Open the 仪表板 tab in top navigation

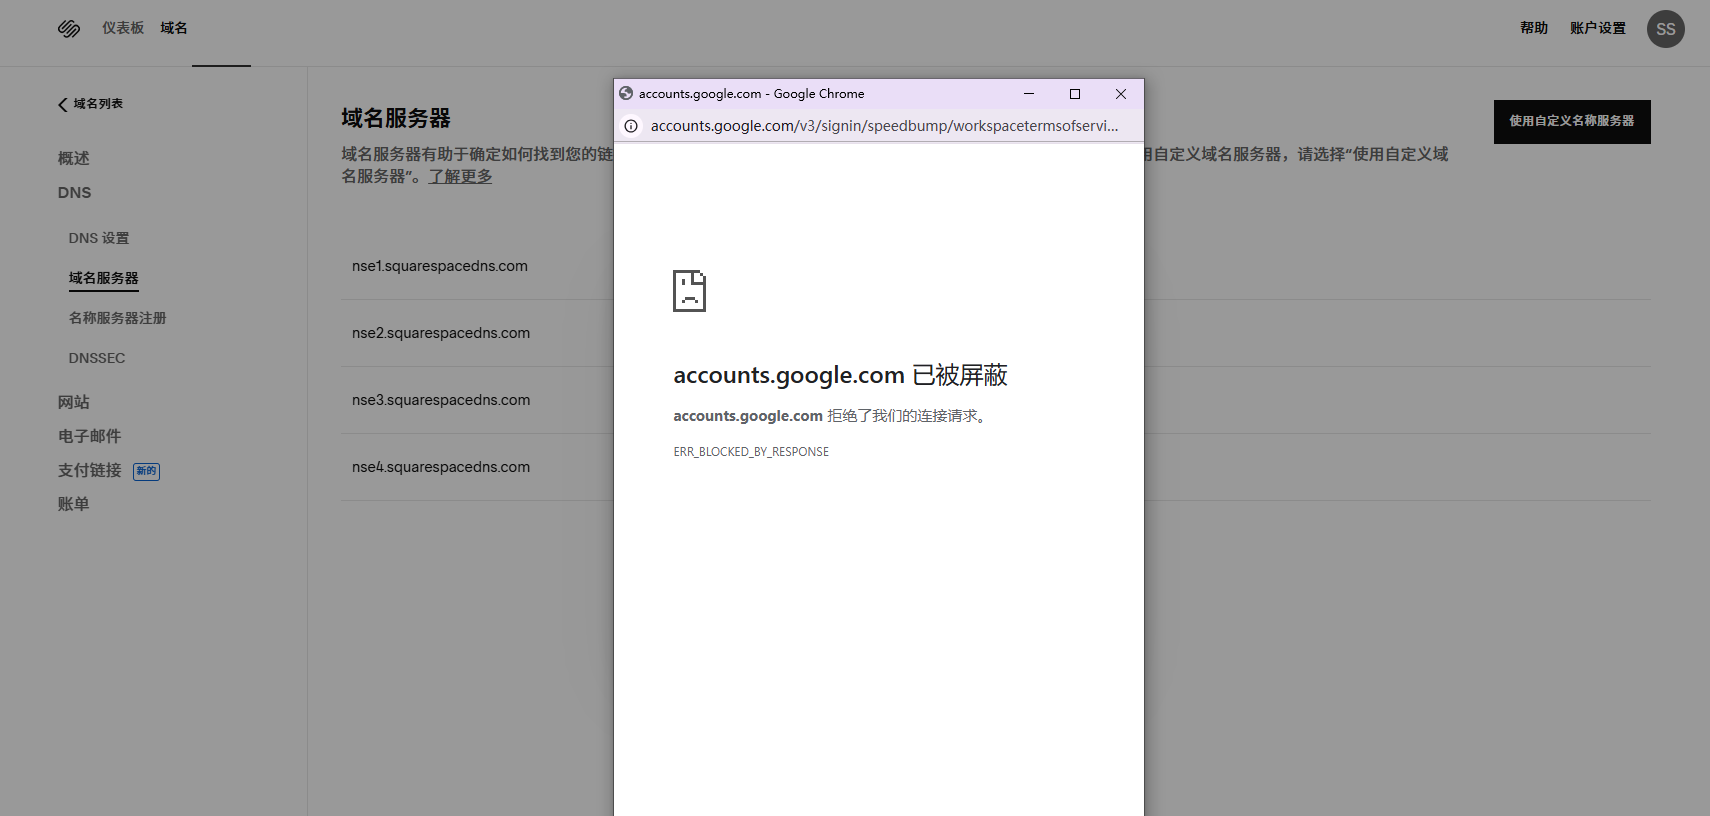click(x=123, y=28)
